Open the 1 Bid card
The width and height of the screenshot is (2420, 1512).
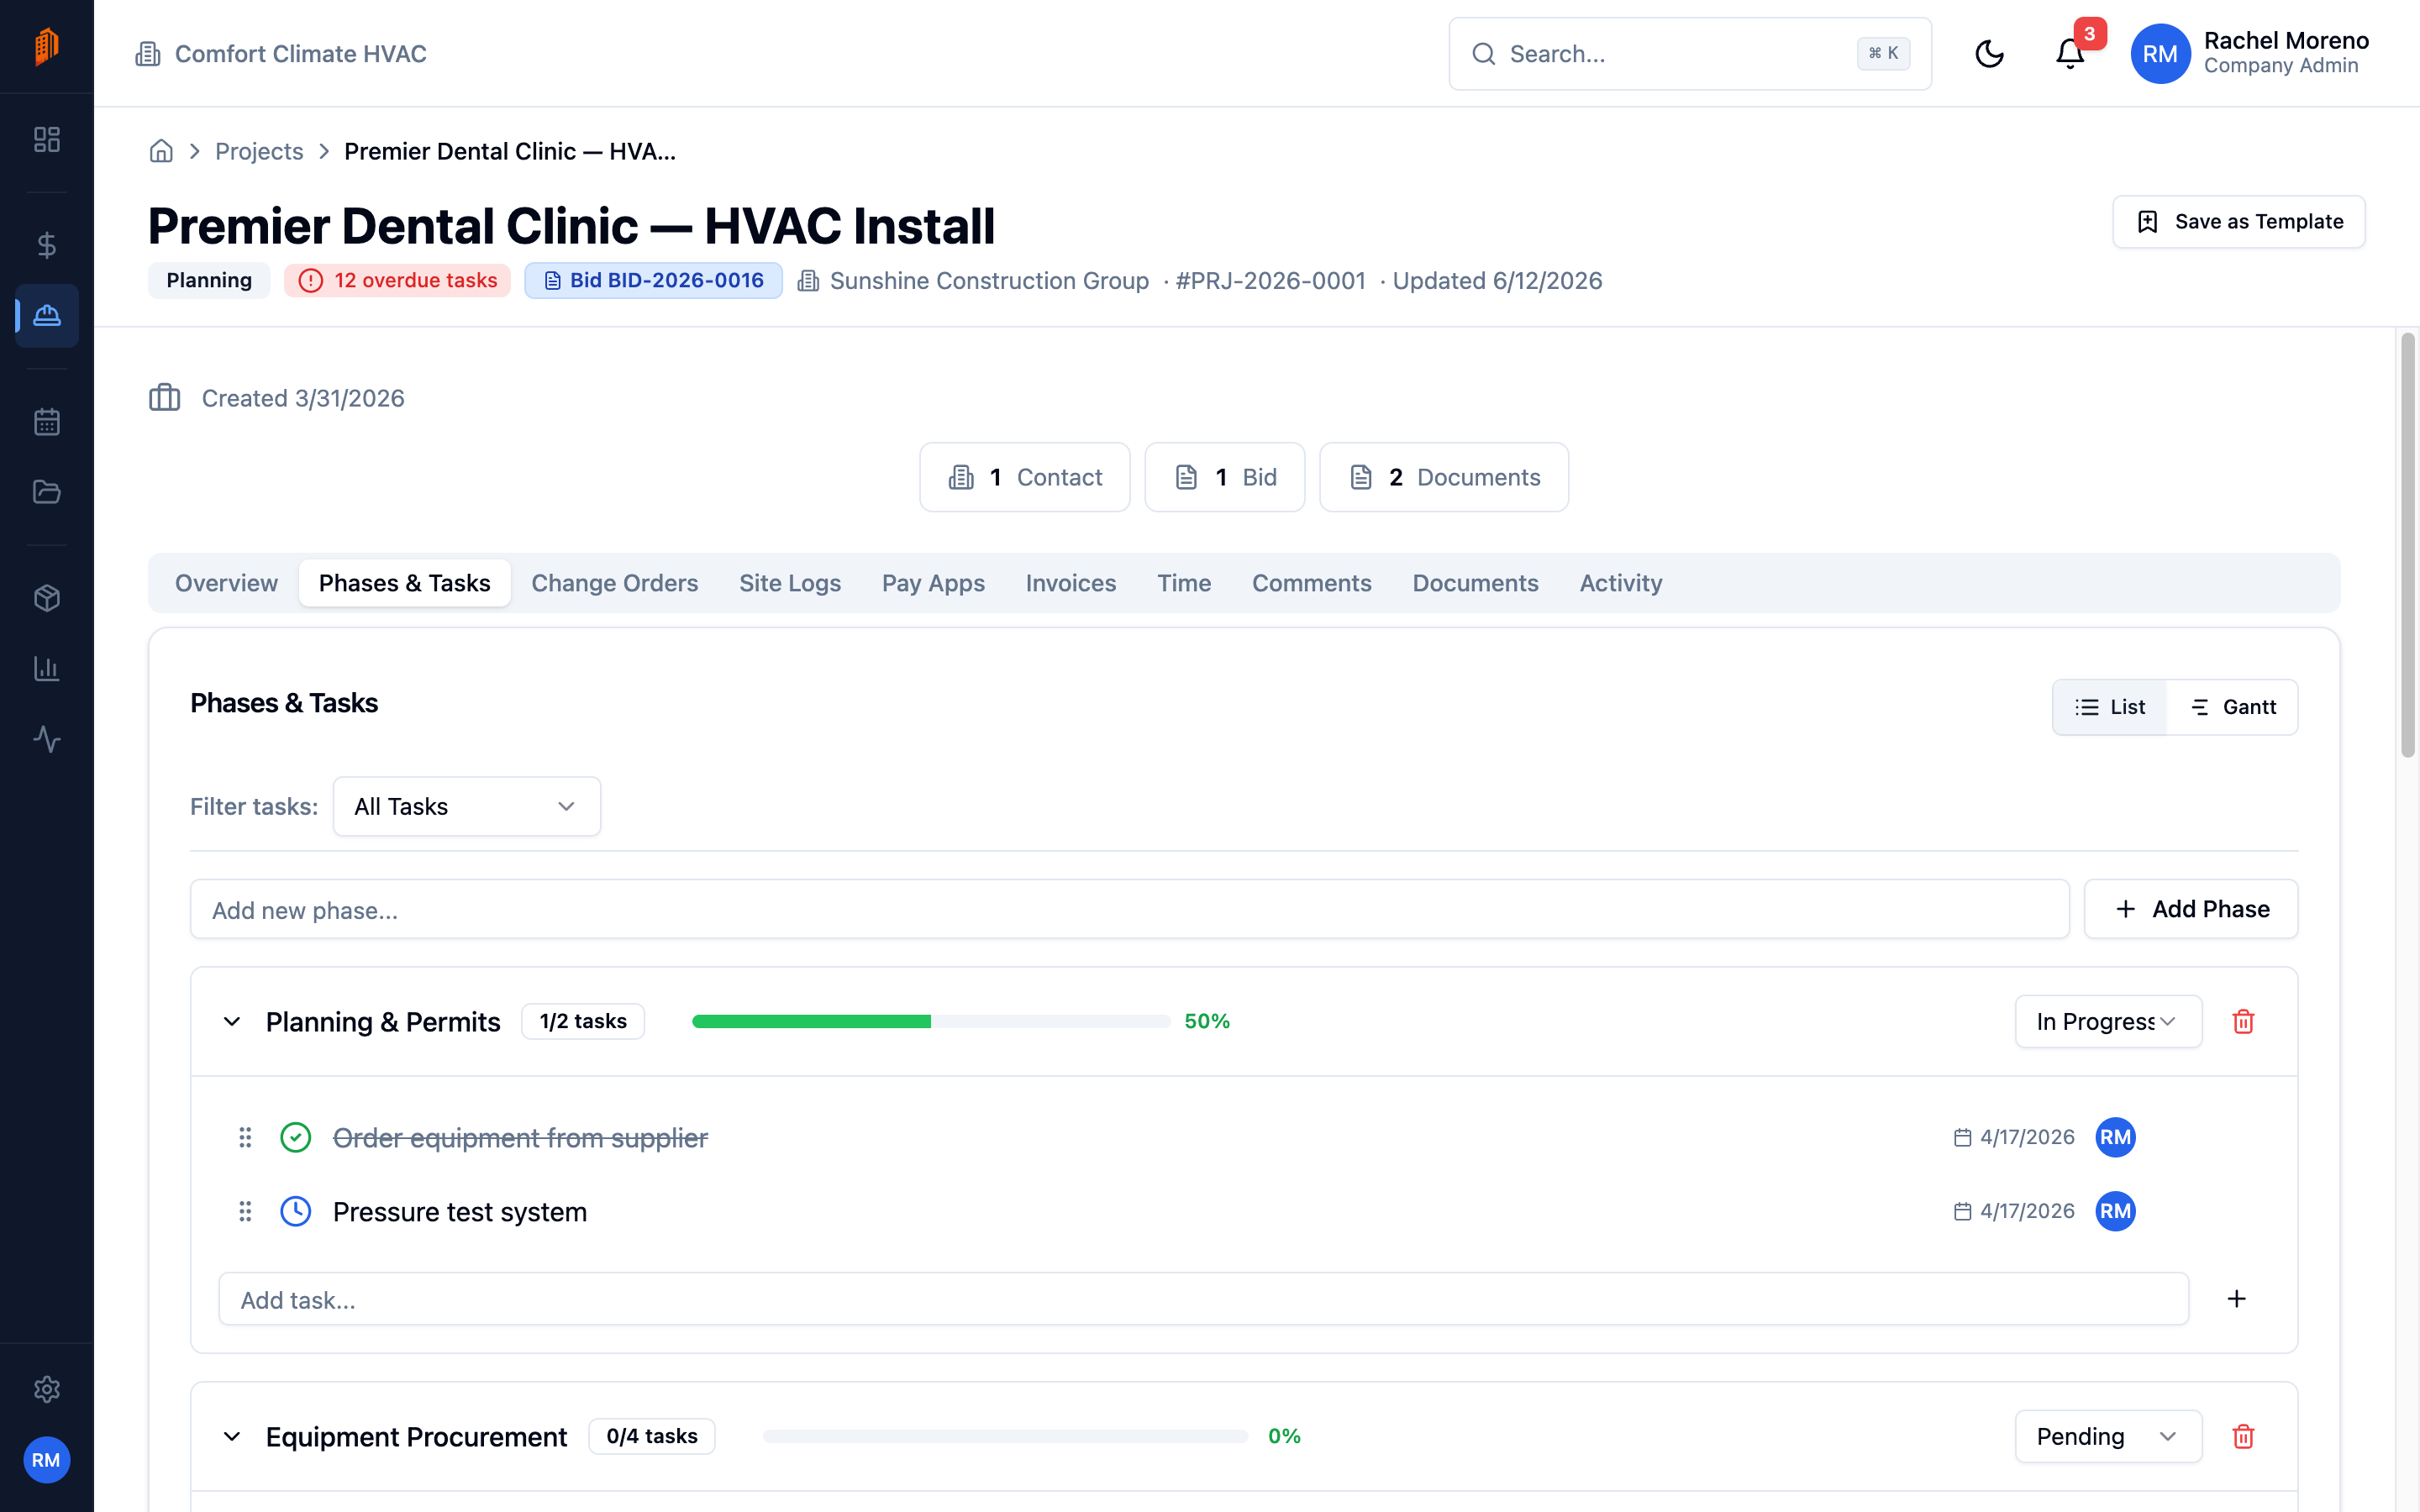[x=1224, y=477]
